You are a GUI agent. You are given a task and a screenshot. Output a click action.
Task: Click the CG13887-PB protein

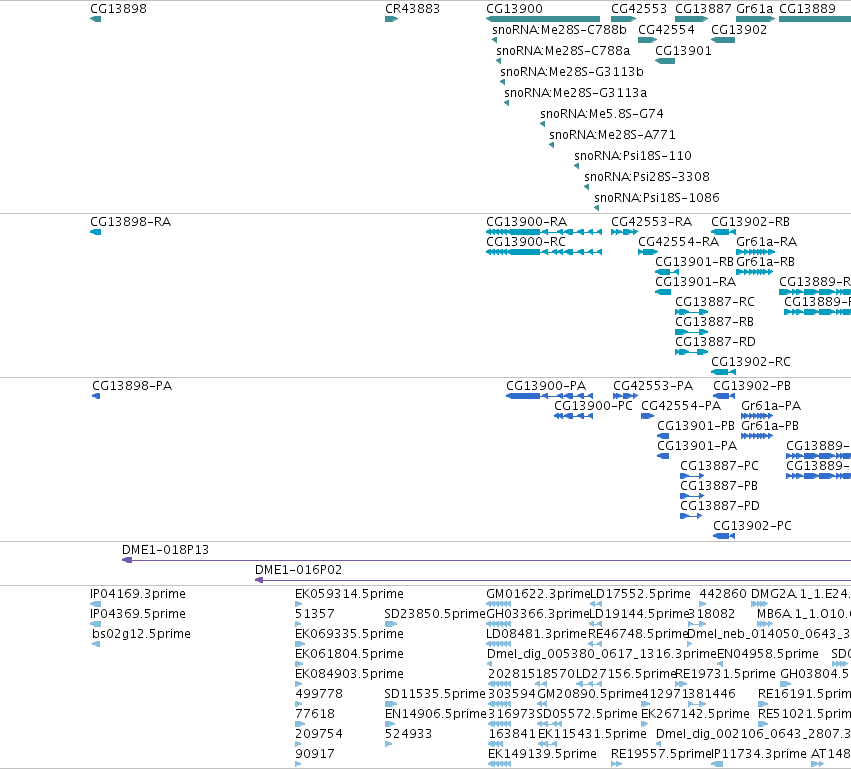coord(692,496)
